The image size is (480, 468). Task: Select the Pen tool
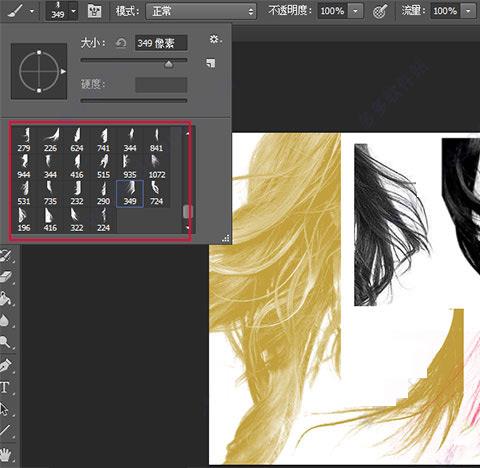tap(5, 366)
